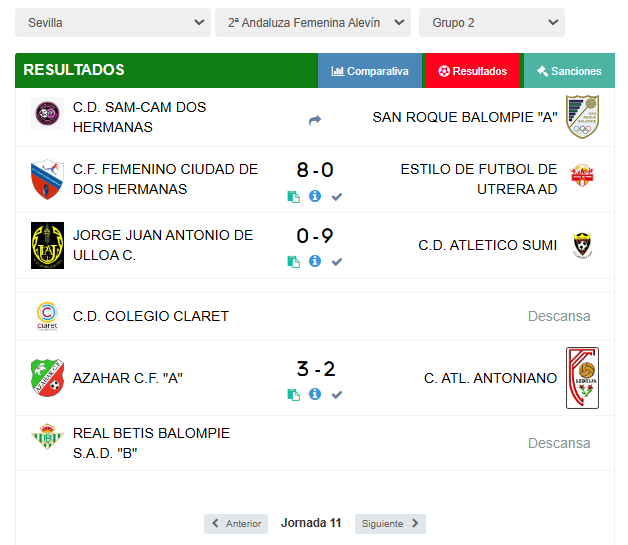
Task: Expand the Sevilla province dropdown
Action: tap(113, 22)
